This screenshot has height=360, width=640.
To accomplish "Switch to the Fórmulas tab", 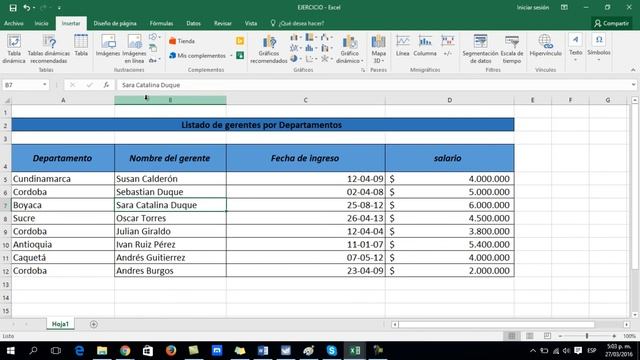I will (x=161, y=24).
